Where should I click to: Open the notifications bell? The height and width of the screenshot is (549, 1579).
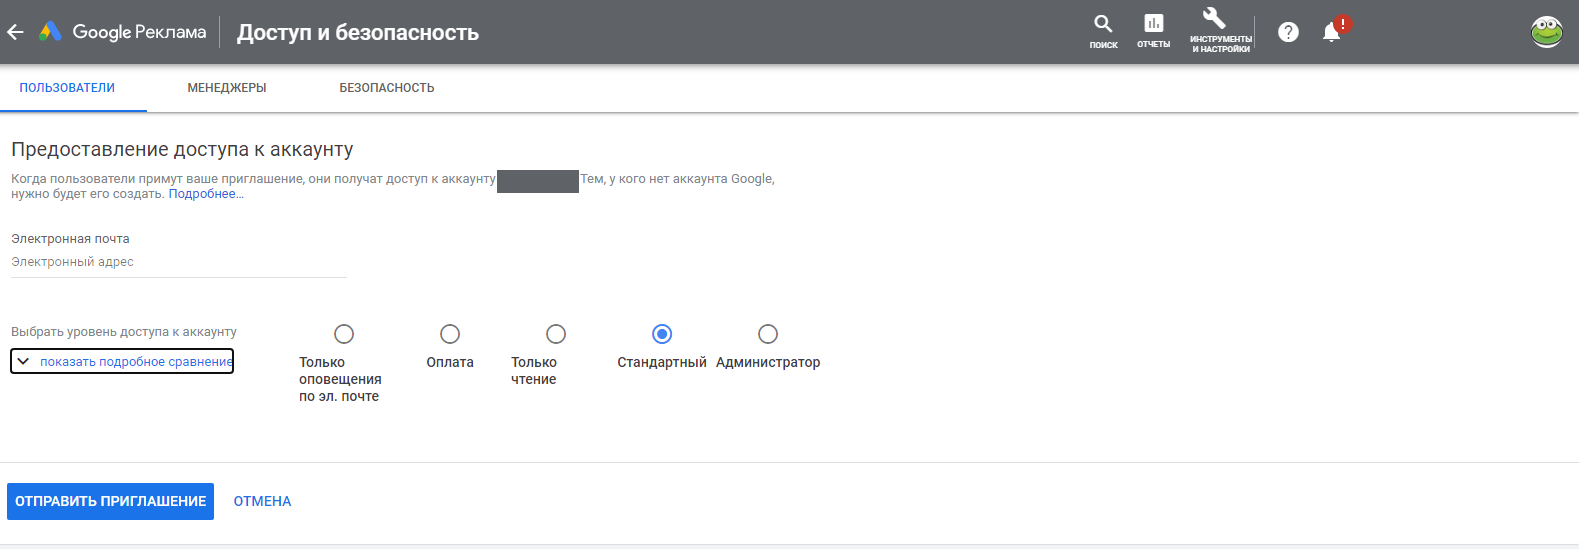(1332, 32)
